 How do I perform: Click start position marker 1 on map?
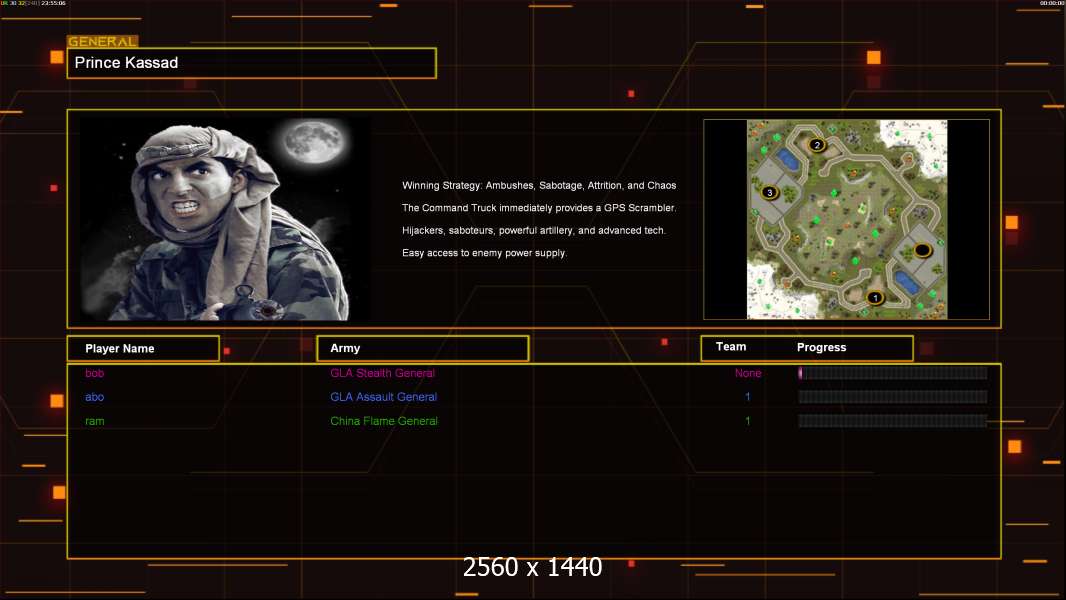[x=875, y=297]
